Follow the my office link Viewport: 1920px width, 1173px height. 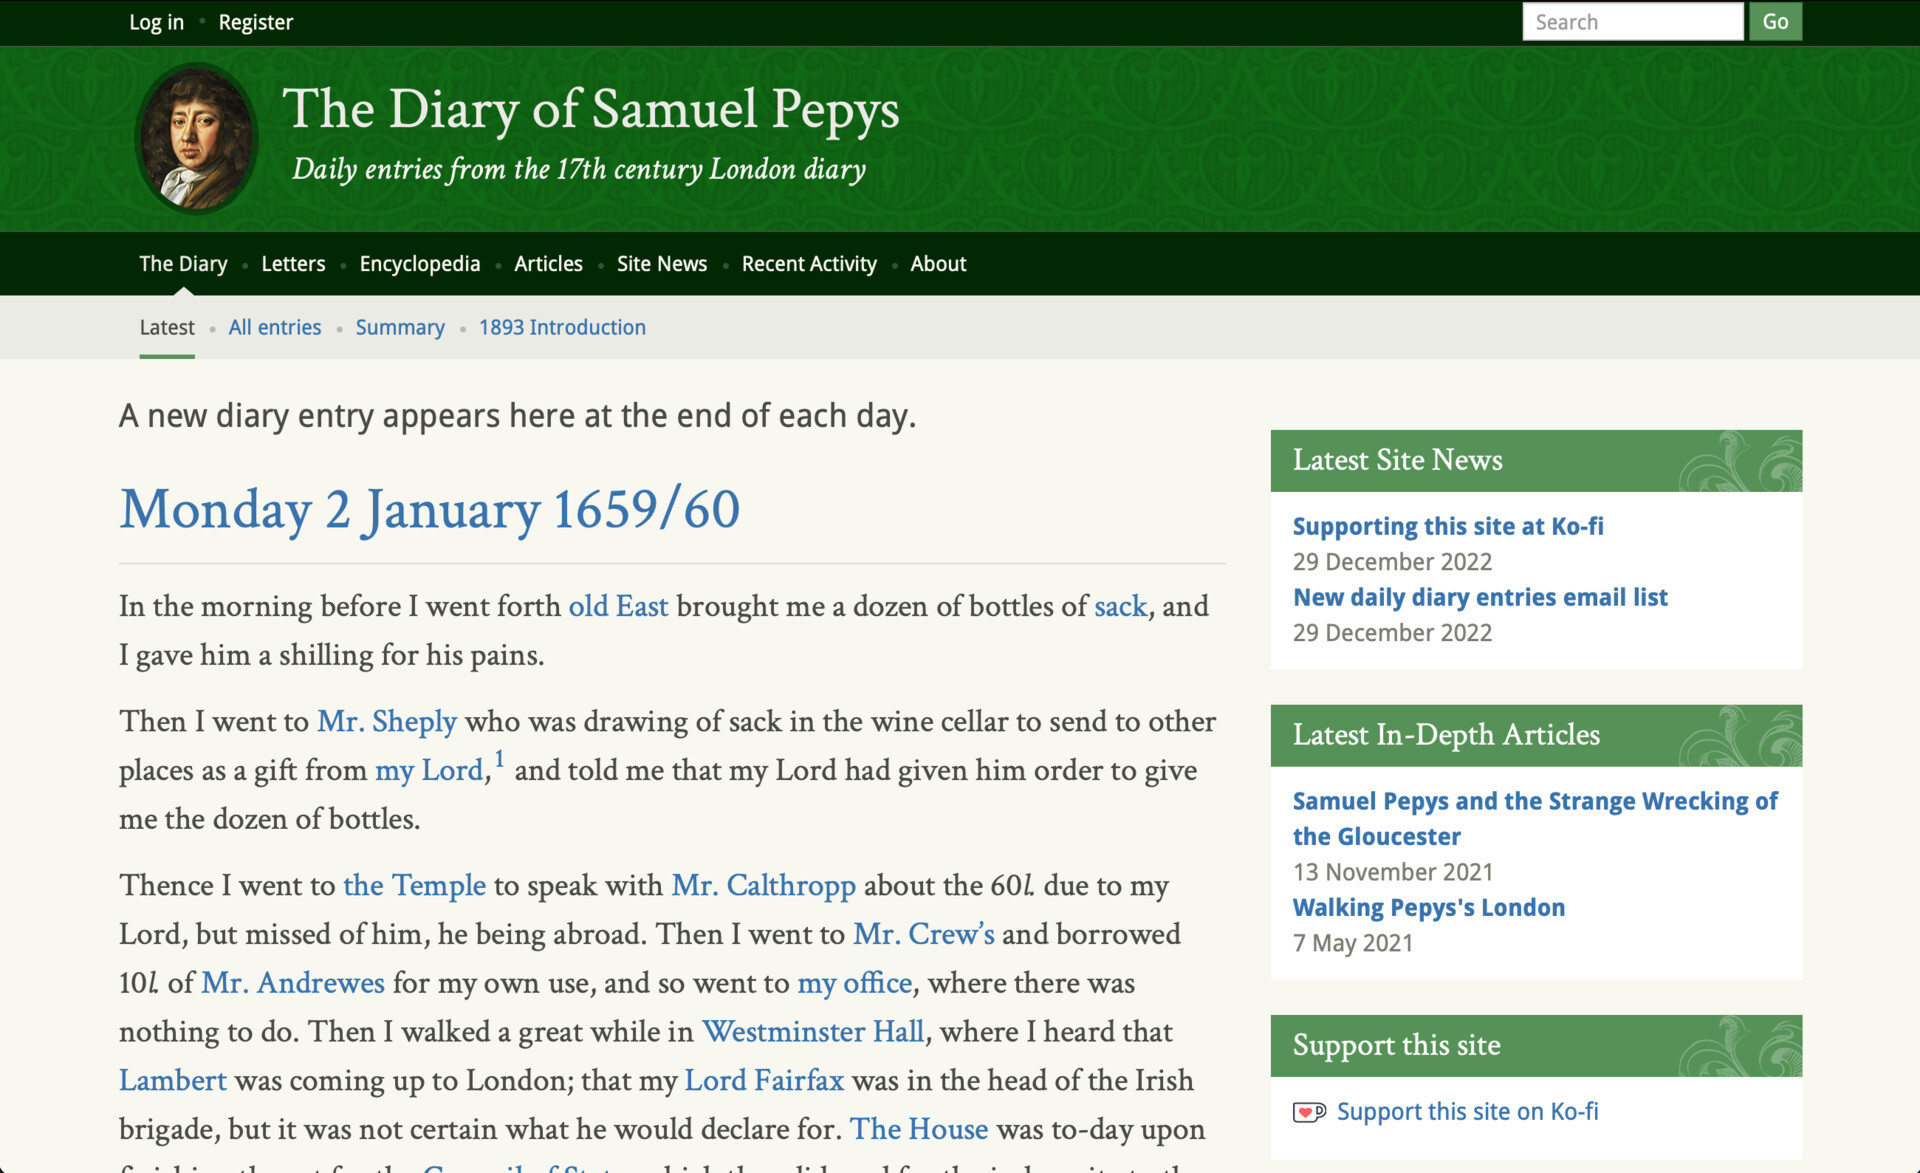coord(855,983)
